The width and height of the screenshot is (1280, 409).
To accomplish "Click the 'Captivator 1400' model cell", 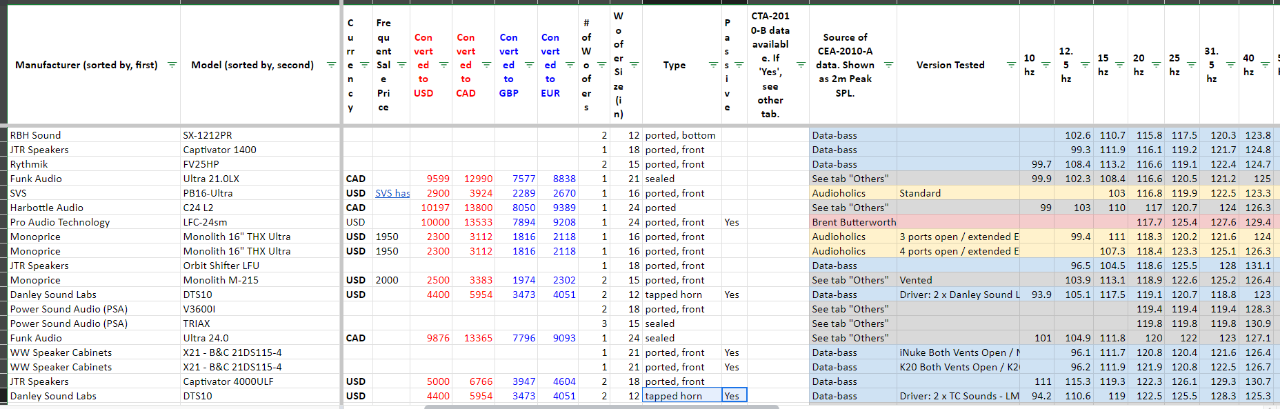I will [260, 149].
